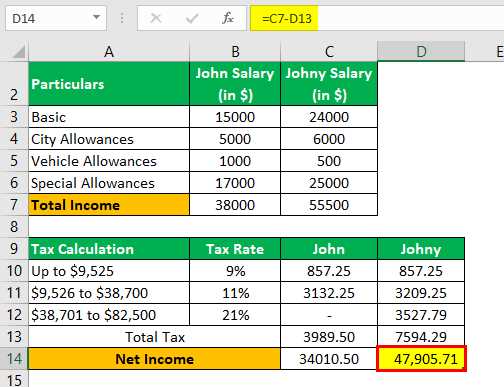Image resolution: width=504 pixels, height=387 pixels.
Task: Select John's total income 38000
Action: click(x=235, y=205)
